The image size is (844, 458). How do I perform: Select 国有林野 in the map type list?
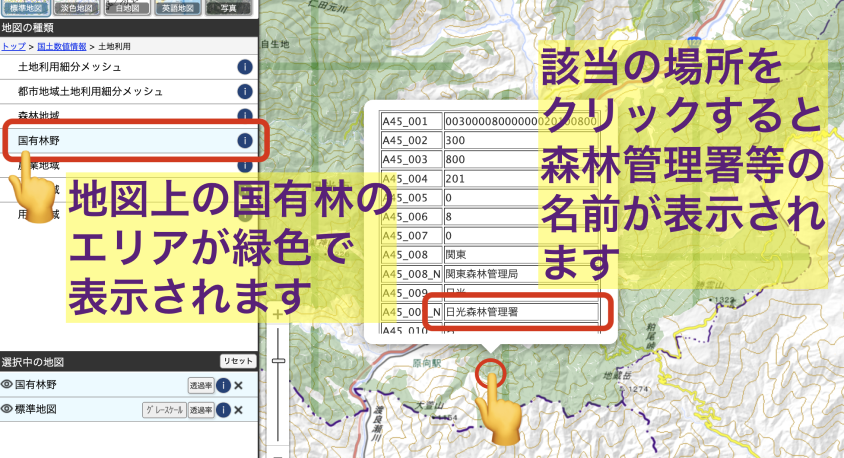coord(38,141)
